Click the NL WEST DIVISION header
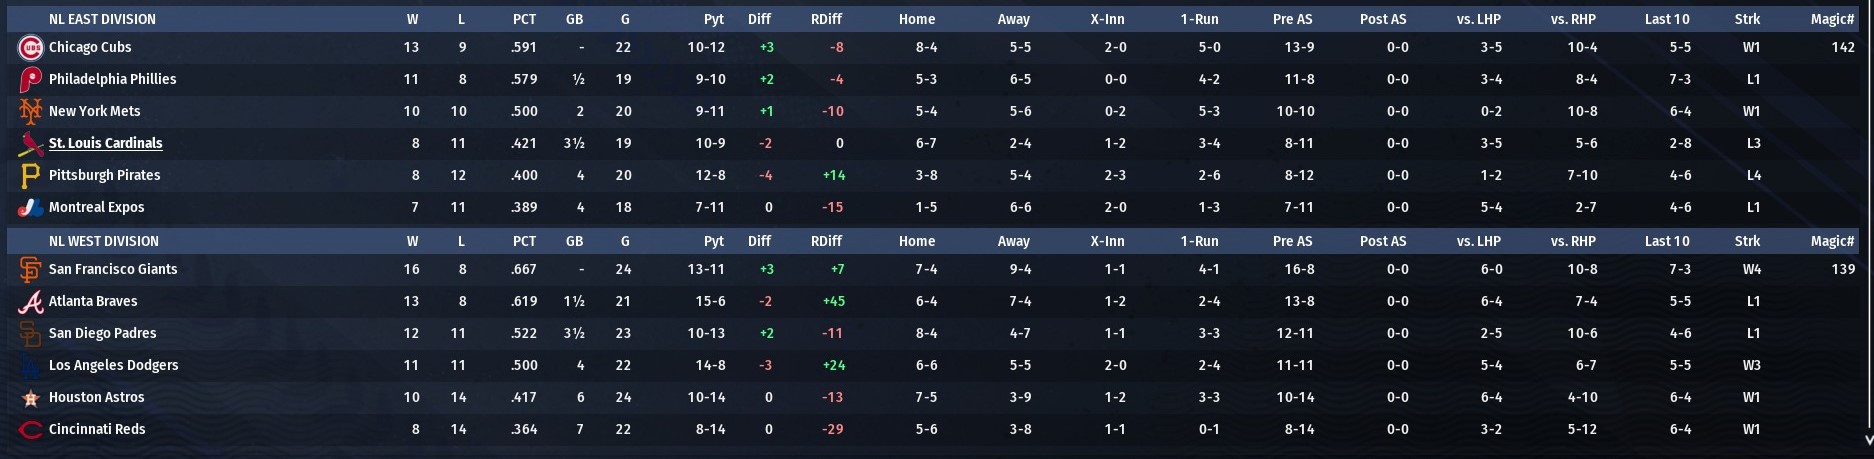1874x459 pixels. (104, 241)
